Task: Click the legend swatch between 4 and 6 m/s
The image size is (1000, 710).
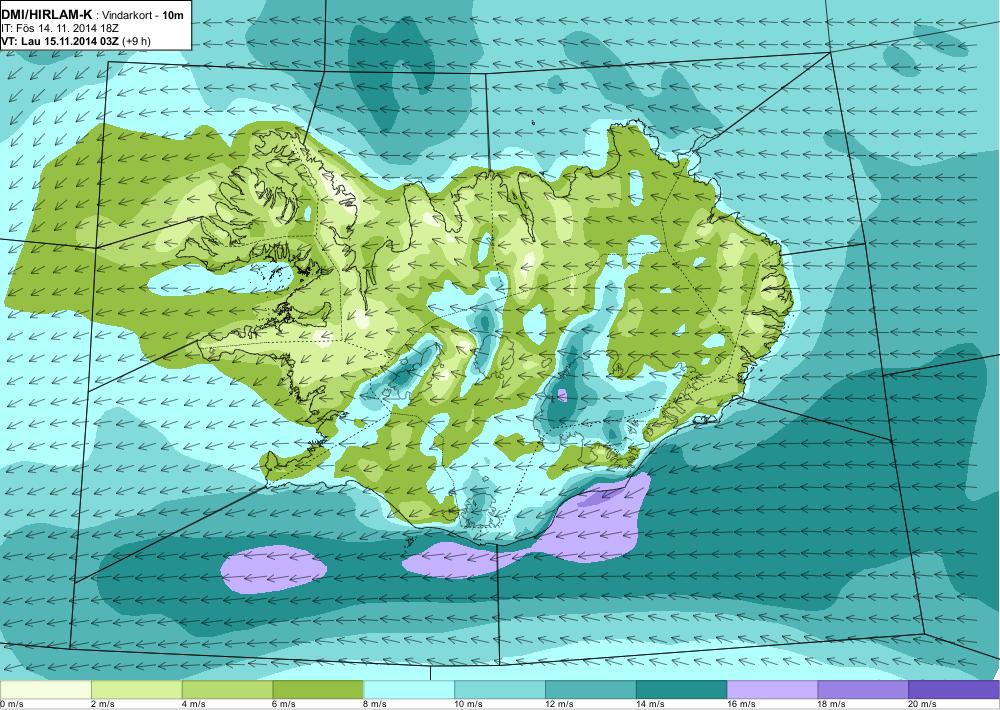Action: pyautogui.click(x=228, y=690)
